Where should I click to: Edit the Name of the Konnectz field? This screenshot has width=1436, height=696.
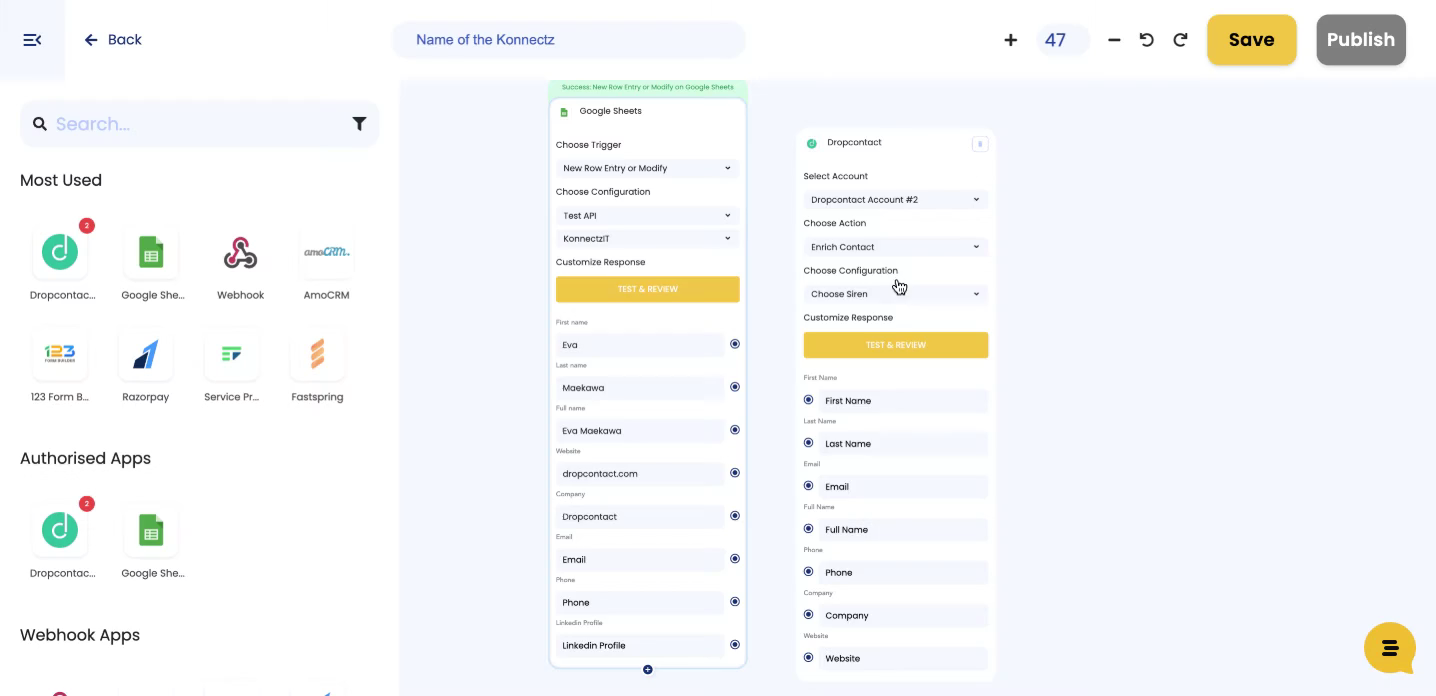569,40
